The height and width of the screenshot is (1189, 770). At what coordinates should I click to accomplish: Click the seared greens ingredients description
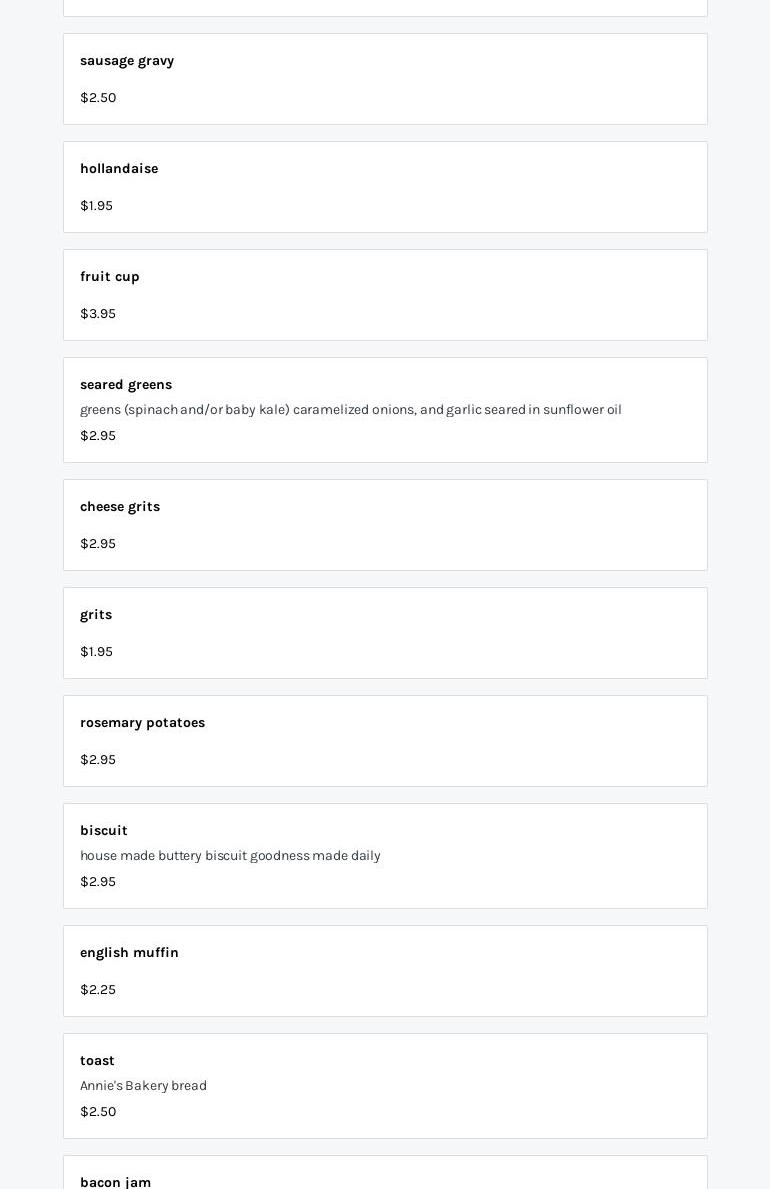[x=351, y=410]
